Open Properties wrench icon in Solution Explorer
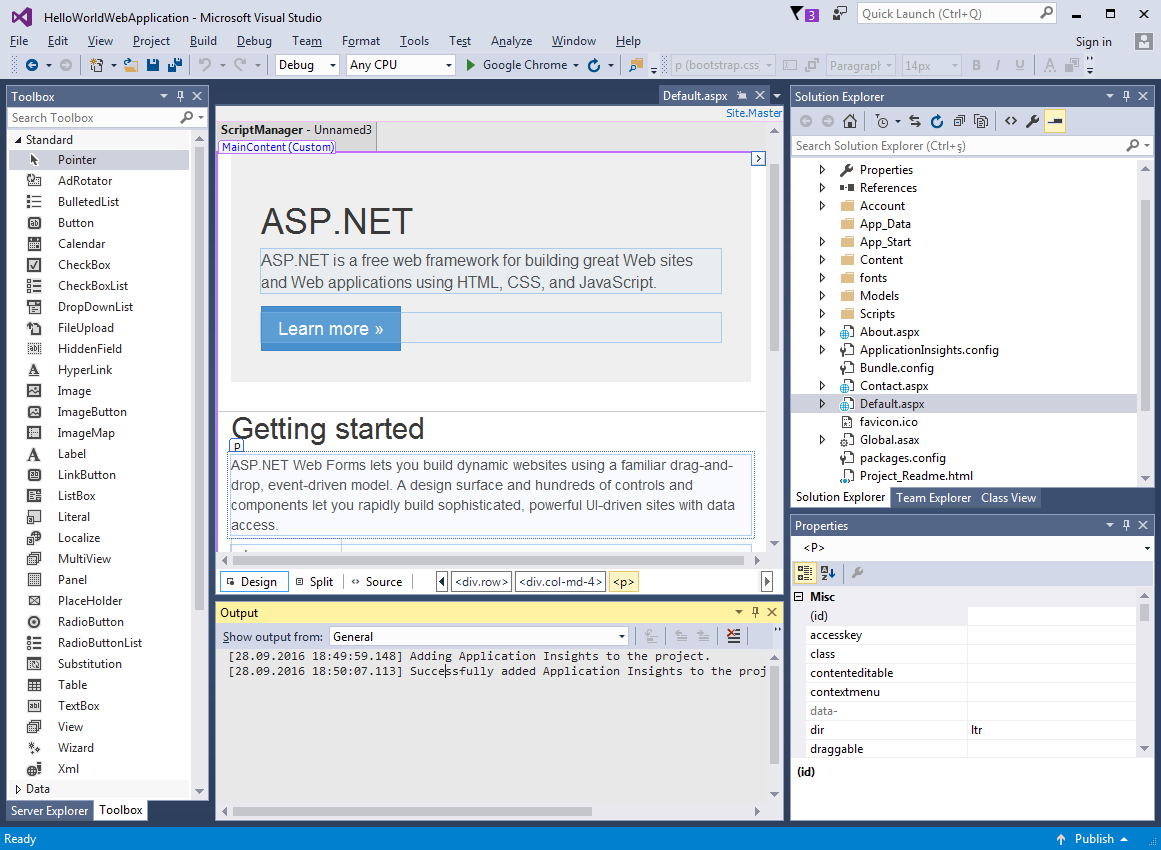 (1033, 121)
